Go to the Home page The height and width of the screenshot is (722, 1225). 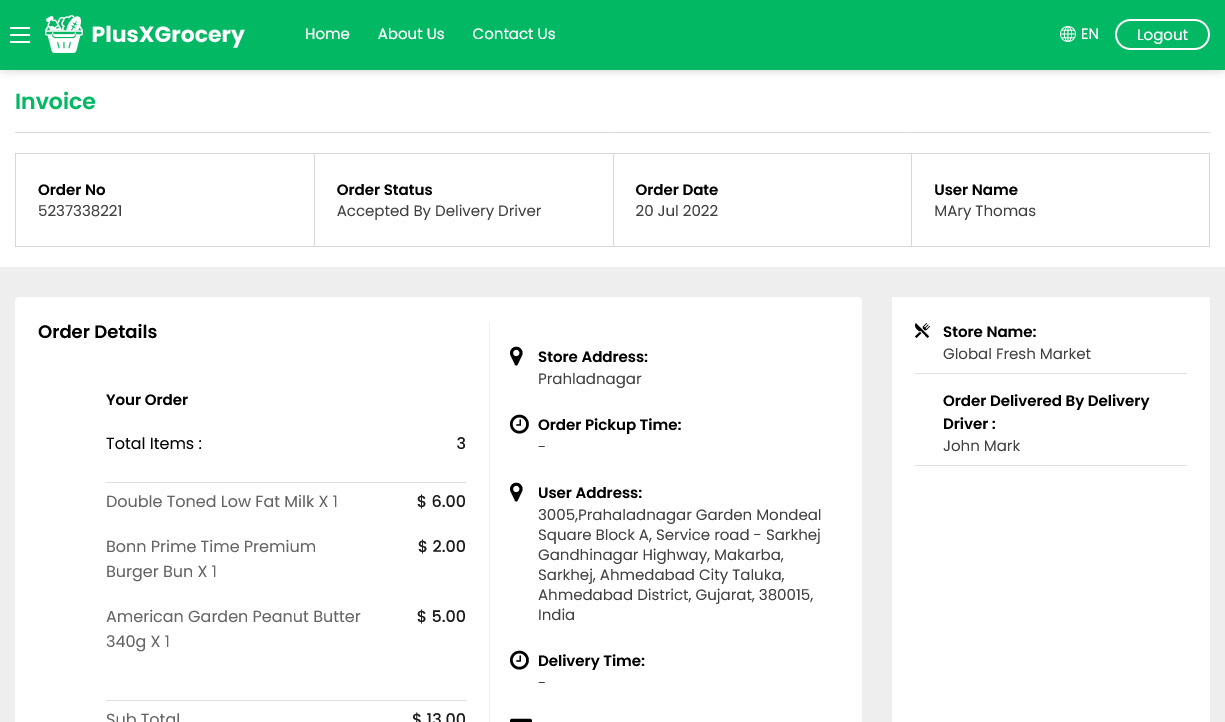tap(327, 34)
